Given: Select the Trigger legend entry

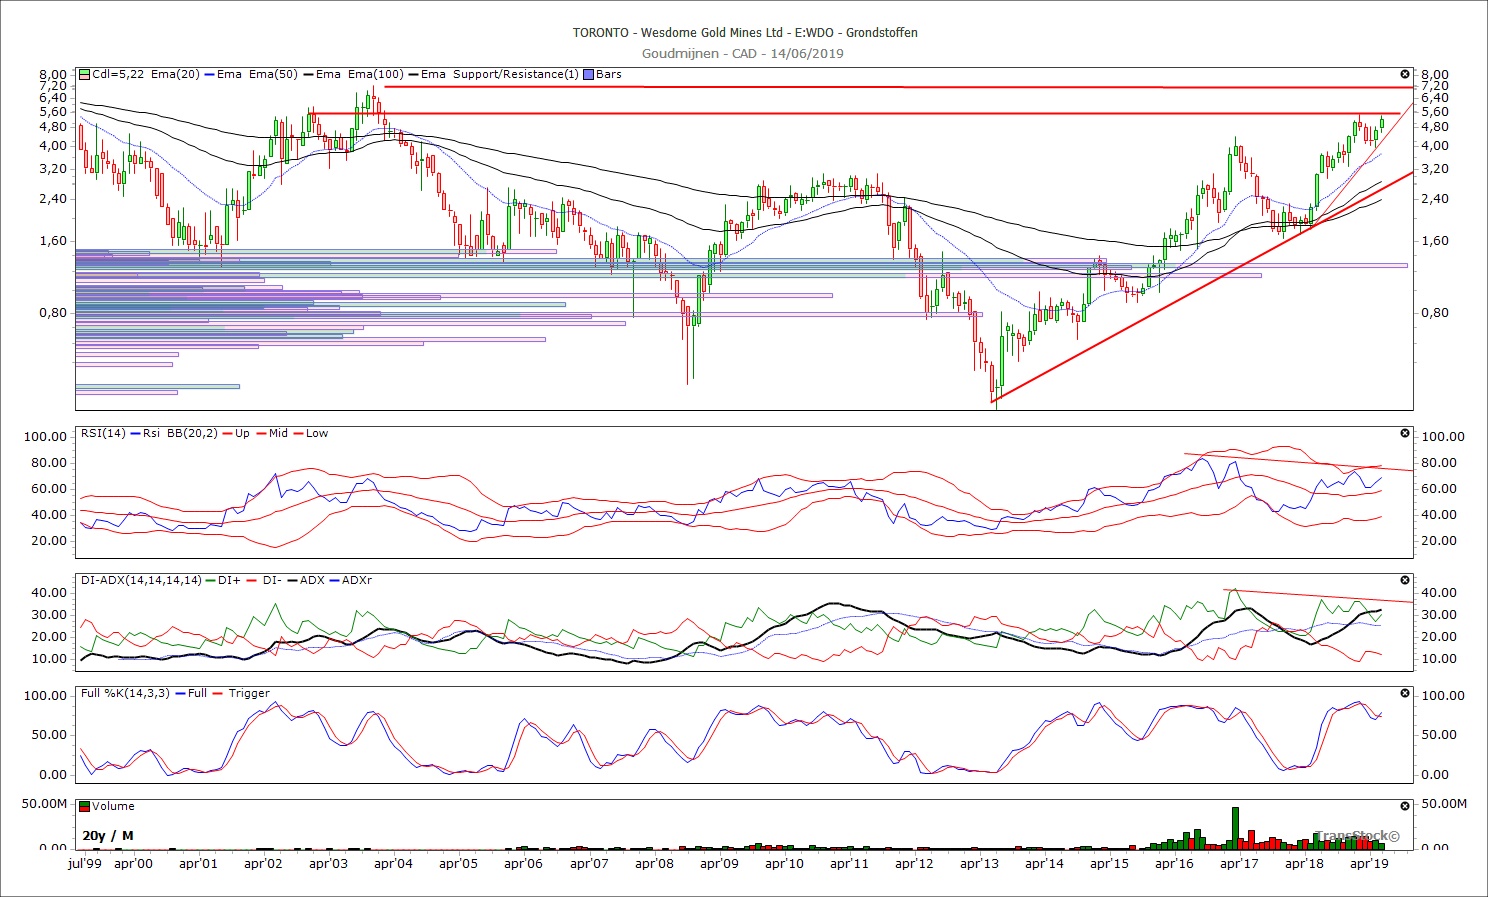Looking at the screenshot, I should [249, 693].
